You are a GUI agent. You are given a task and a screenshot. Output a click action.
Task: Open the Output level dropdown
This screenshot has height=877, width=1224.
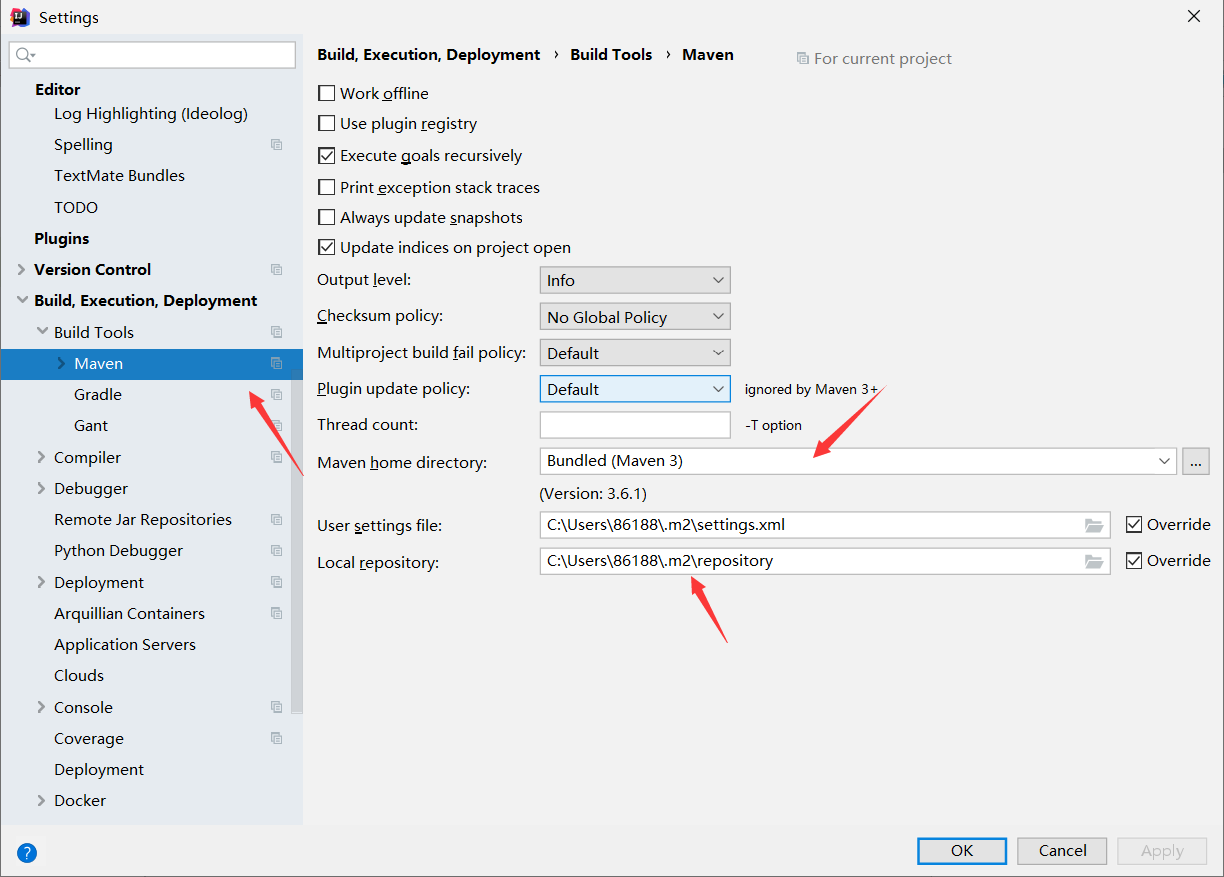coord(635,280)
